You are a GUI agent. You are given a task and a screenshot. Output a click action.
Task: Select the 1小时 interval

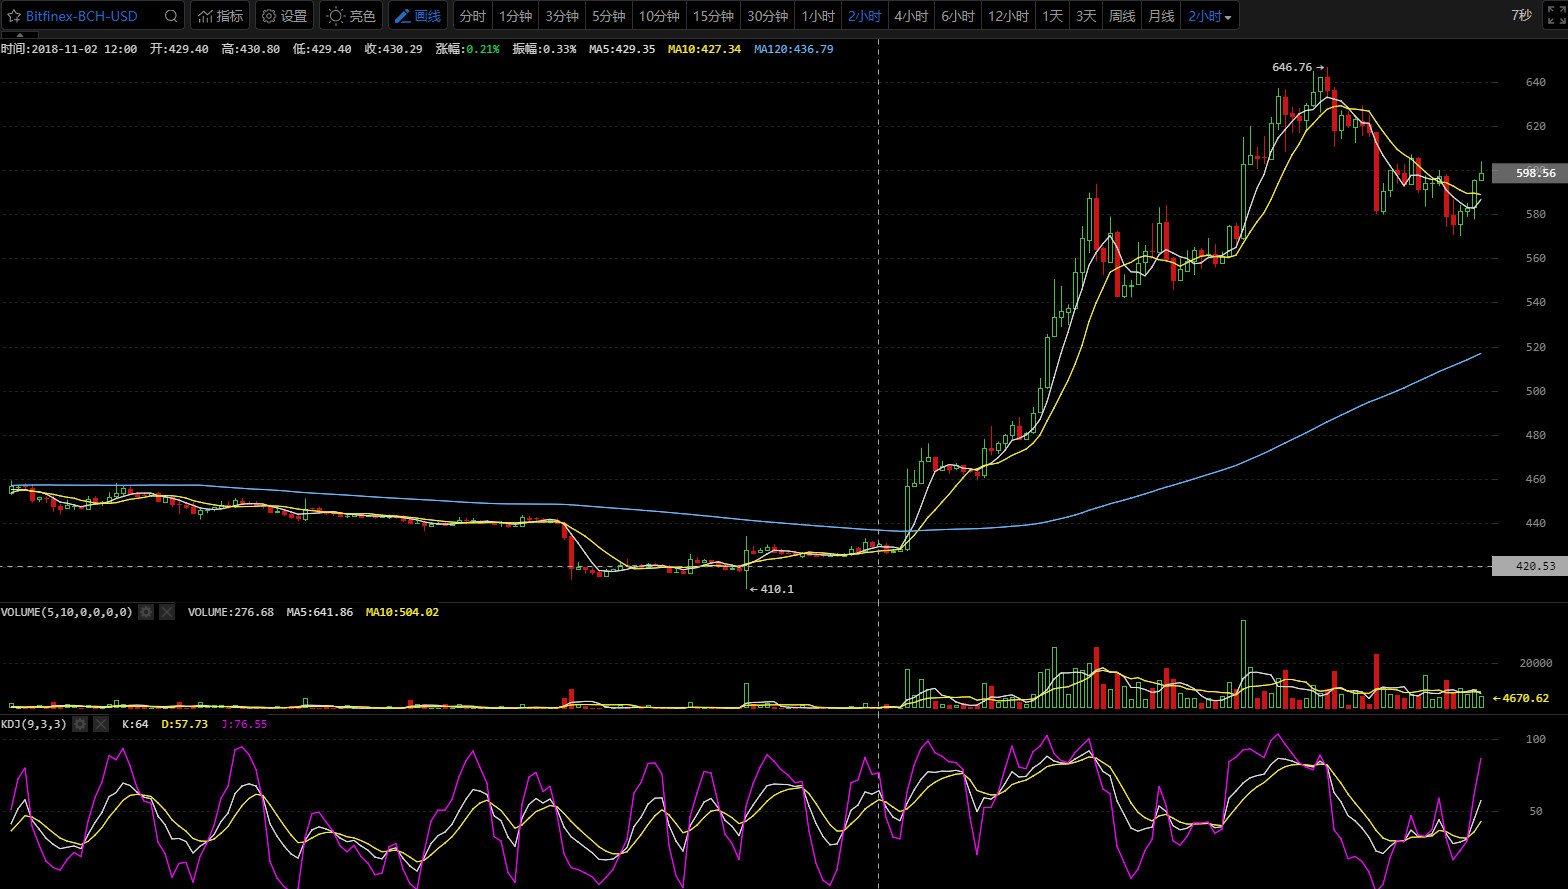pos(818,16)
